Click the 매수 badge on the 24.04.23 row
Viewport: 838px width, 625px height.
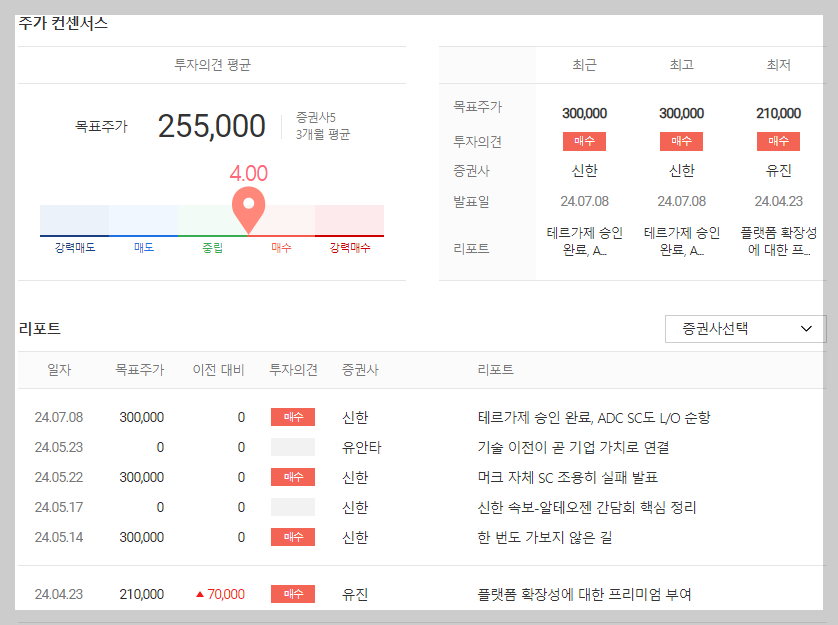(292, 593)
